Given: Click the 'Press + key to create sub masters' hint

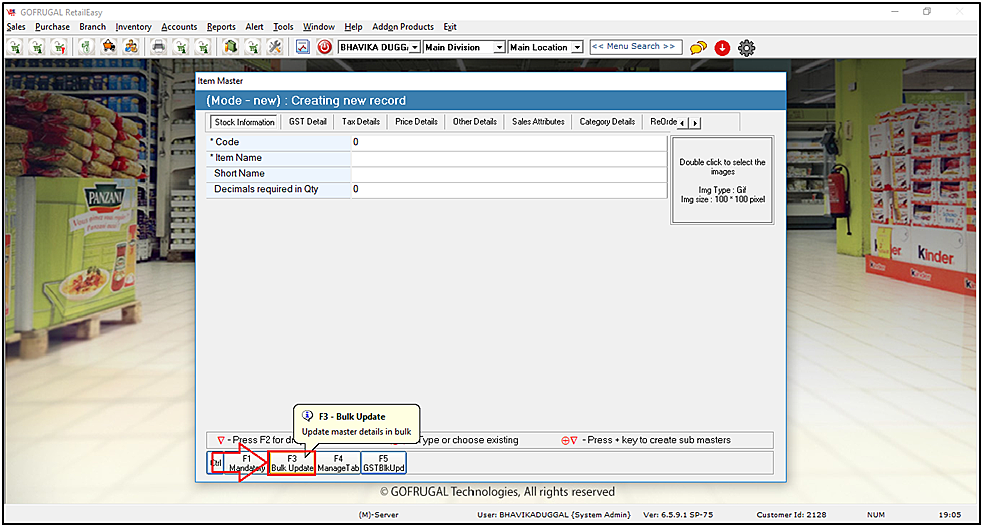Looking at the screenshot, I should pyautogui.click(x=656, y=440).
